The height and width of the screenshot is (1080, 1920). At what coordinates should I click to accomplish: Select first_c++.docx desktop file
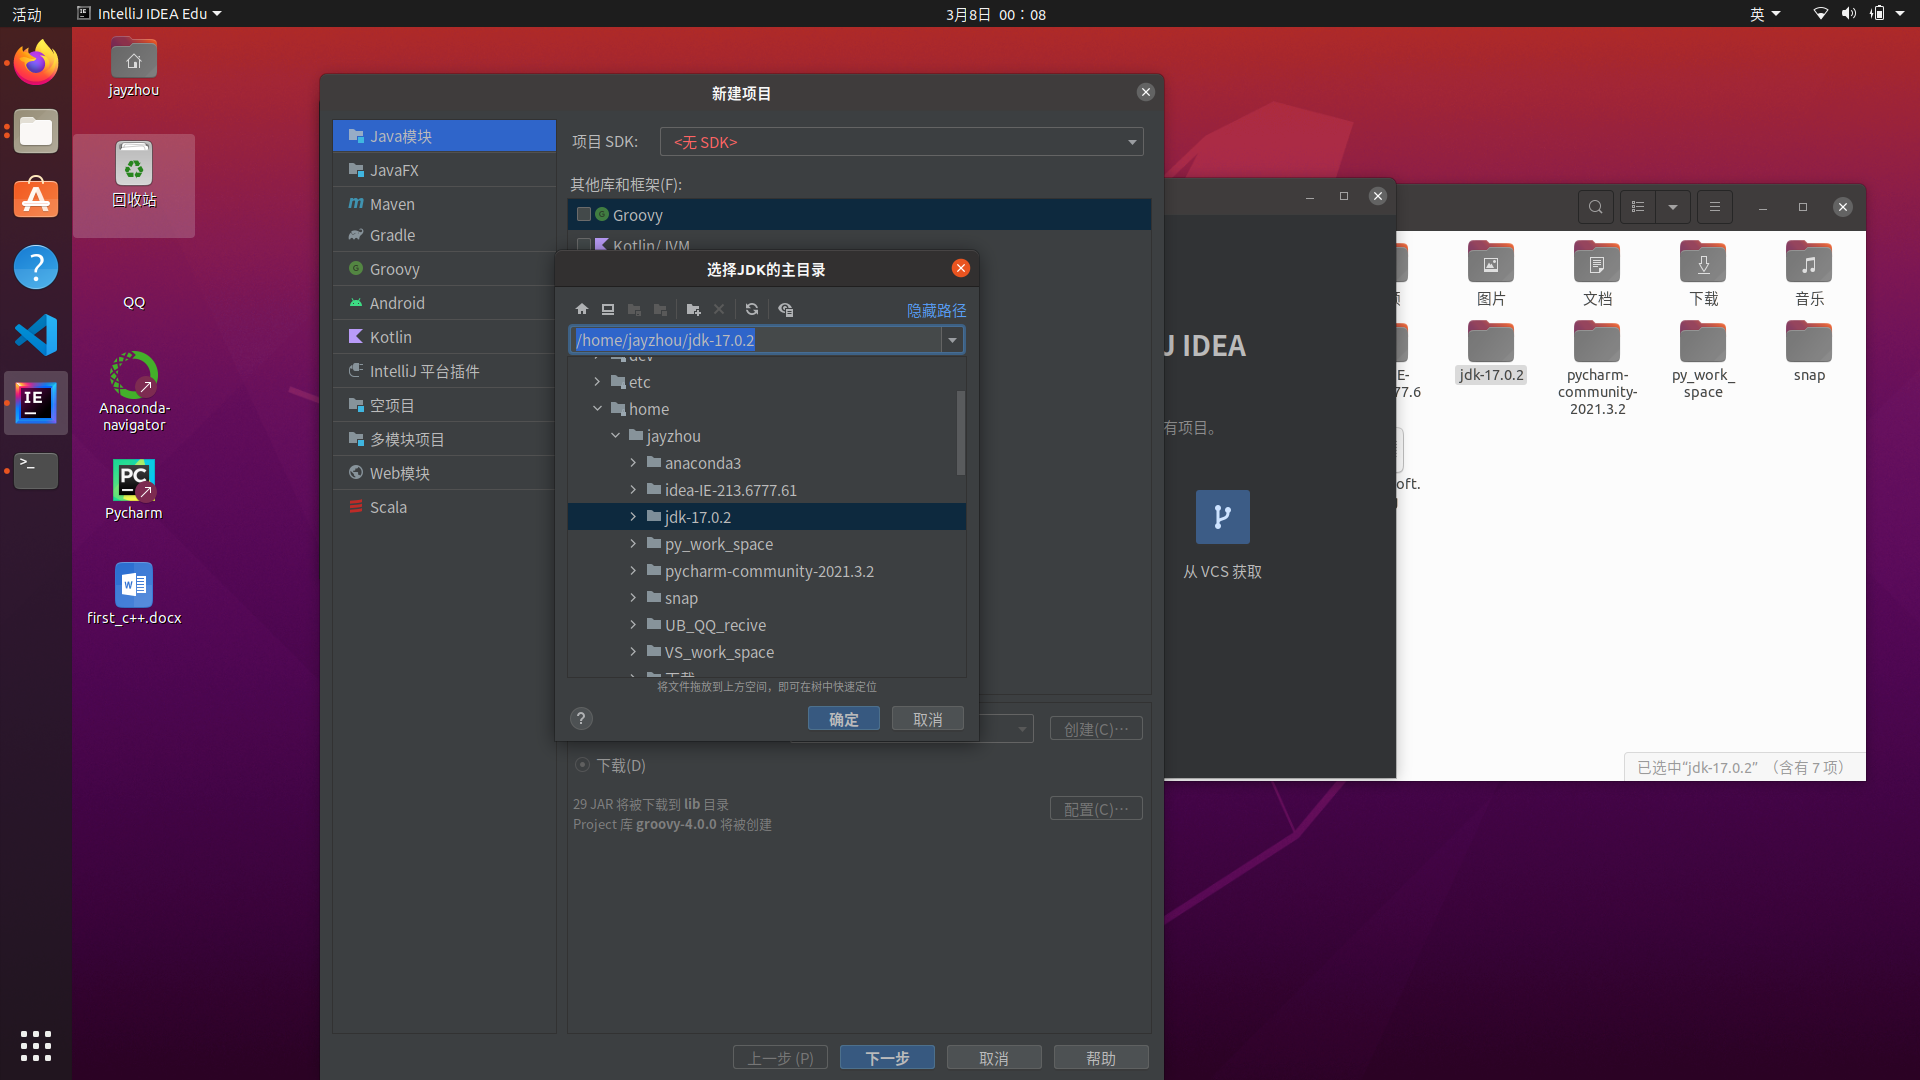click(x=134, y=594)
